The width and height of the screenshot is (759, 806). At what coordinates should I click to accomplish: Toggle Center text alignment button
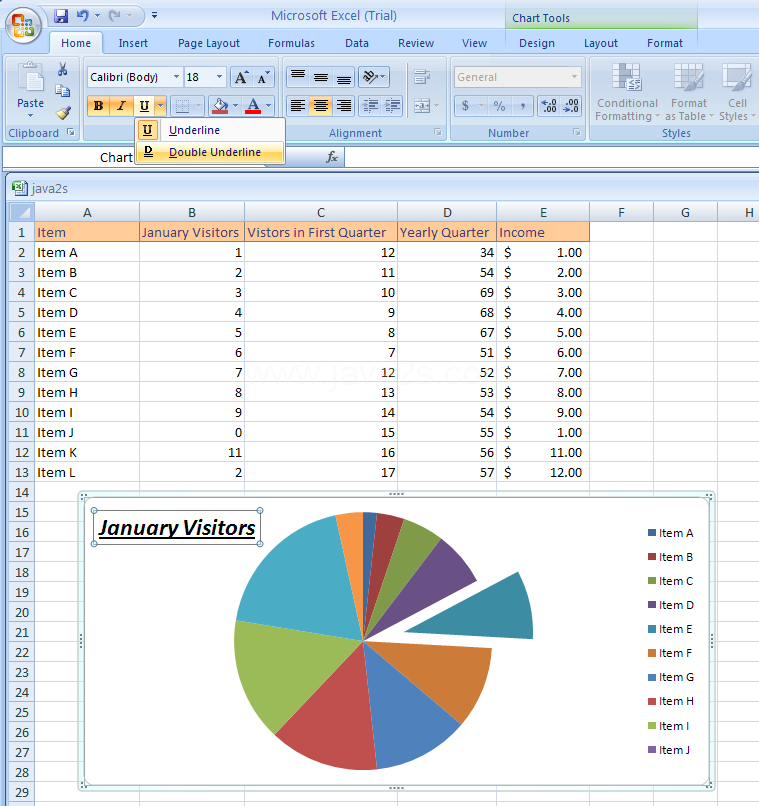(321, 106)
